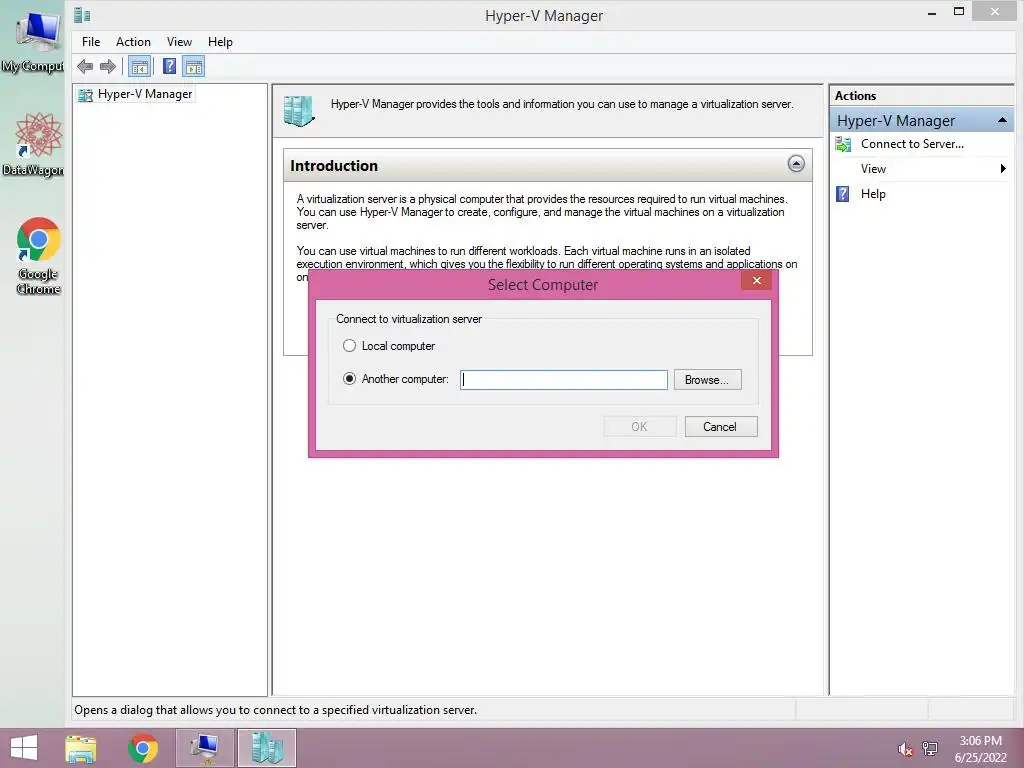
Task: Open My Computer desktop icon
Action: point(37,40)
